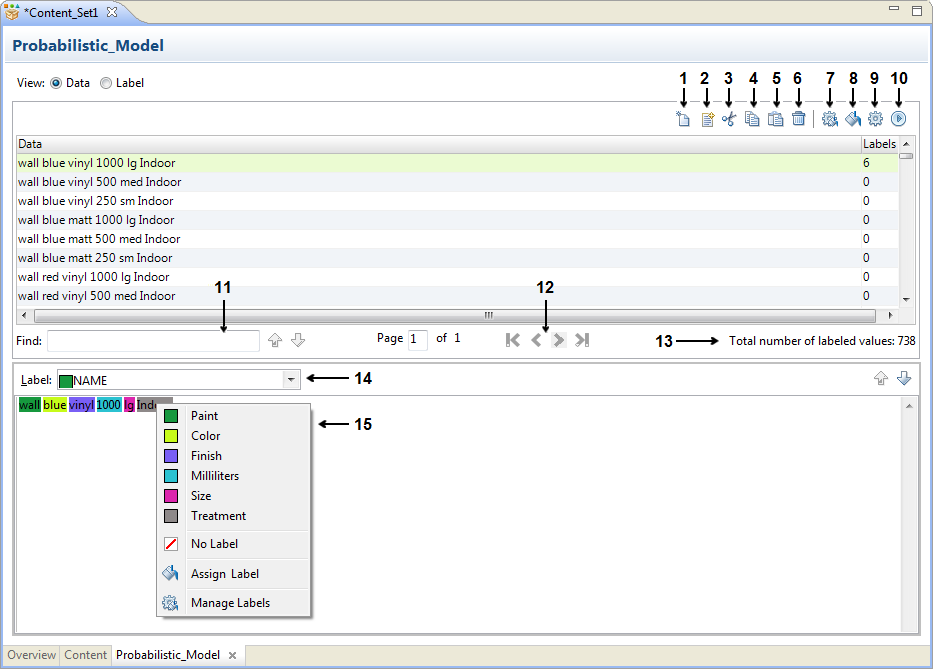Open the Probabilistic_Model tab
Viewport: 934px width, 670px height.
click(167, 655)
